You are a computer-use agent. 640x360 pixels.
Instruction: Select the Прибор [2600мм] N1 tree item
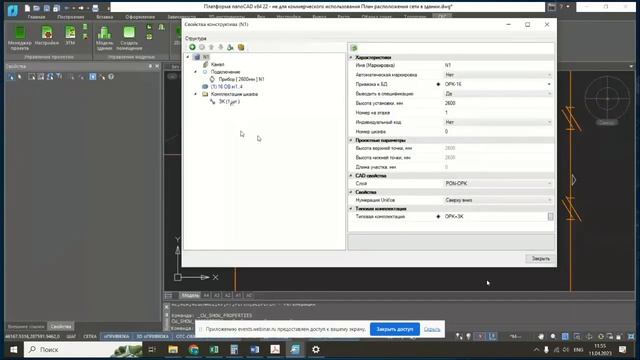click(241, 79)
